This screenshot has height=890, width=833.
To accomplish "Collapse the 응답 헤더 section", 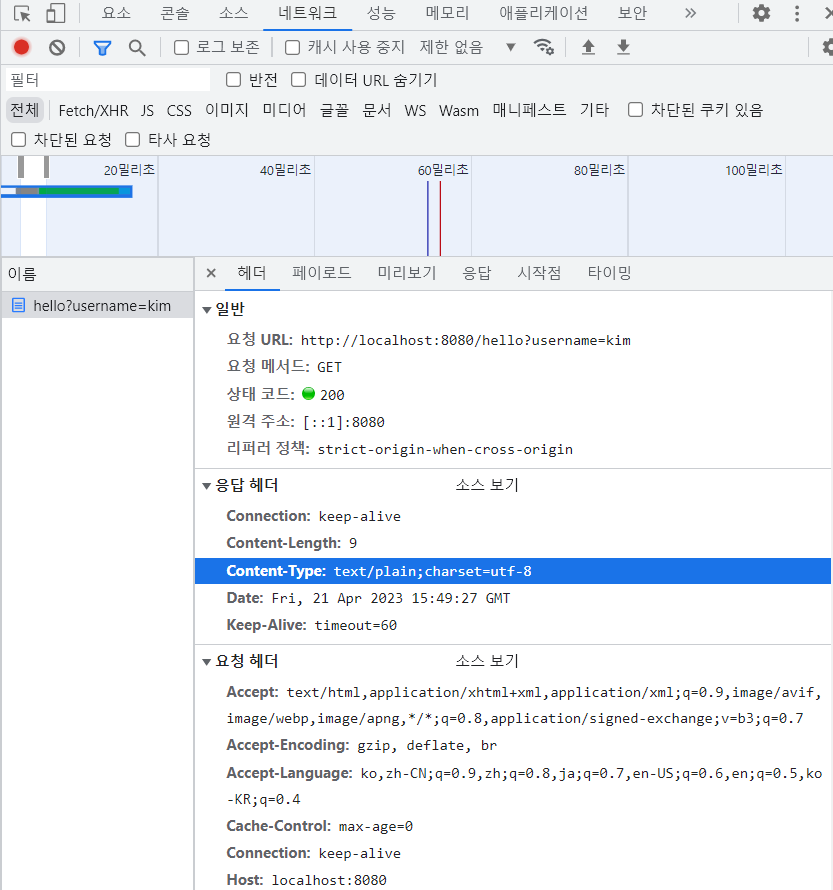I will click(207, 486).
